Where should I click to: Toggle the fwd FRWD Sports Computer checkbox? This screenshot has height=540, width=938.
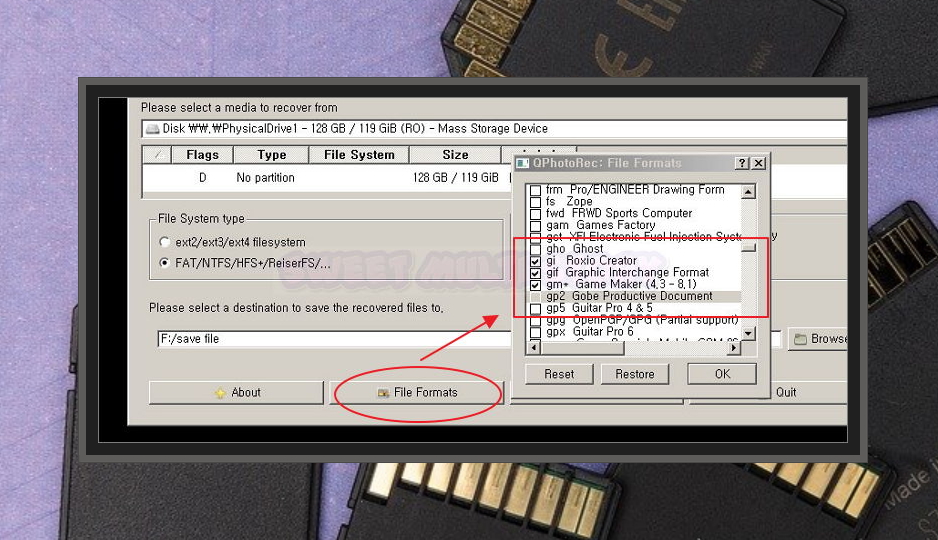tap(535, 213)
